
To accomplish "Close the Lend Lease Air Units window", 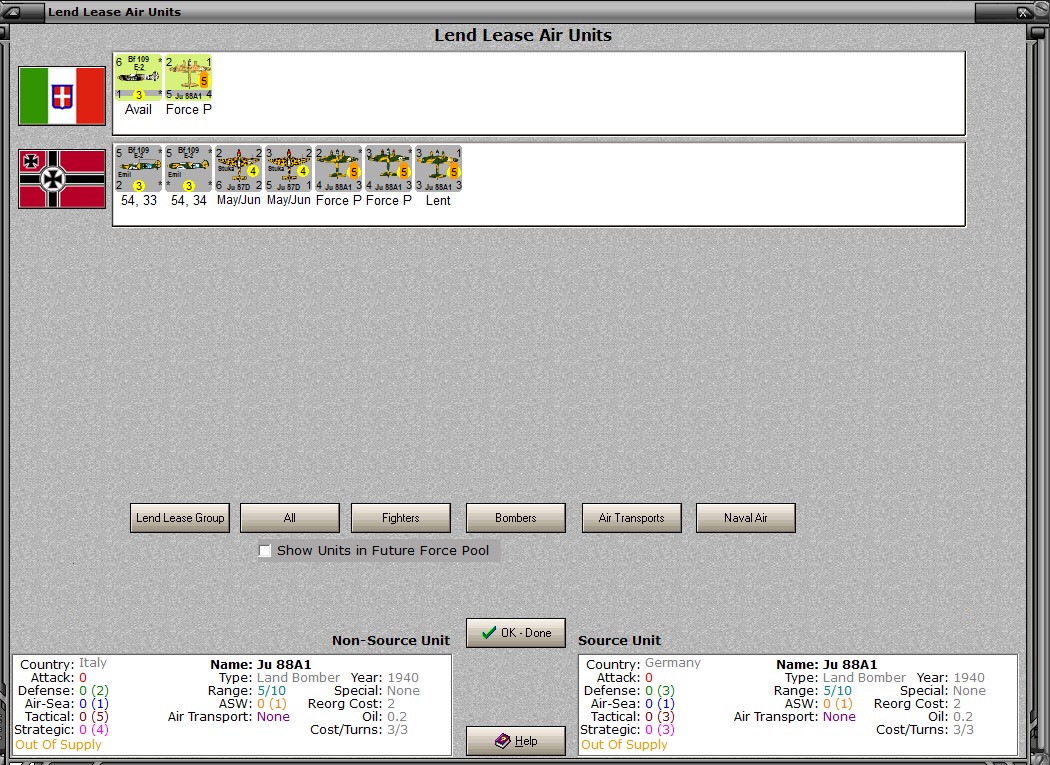I will [1023, 11].
